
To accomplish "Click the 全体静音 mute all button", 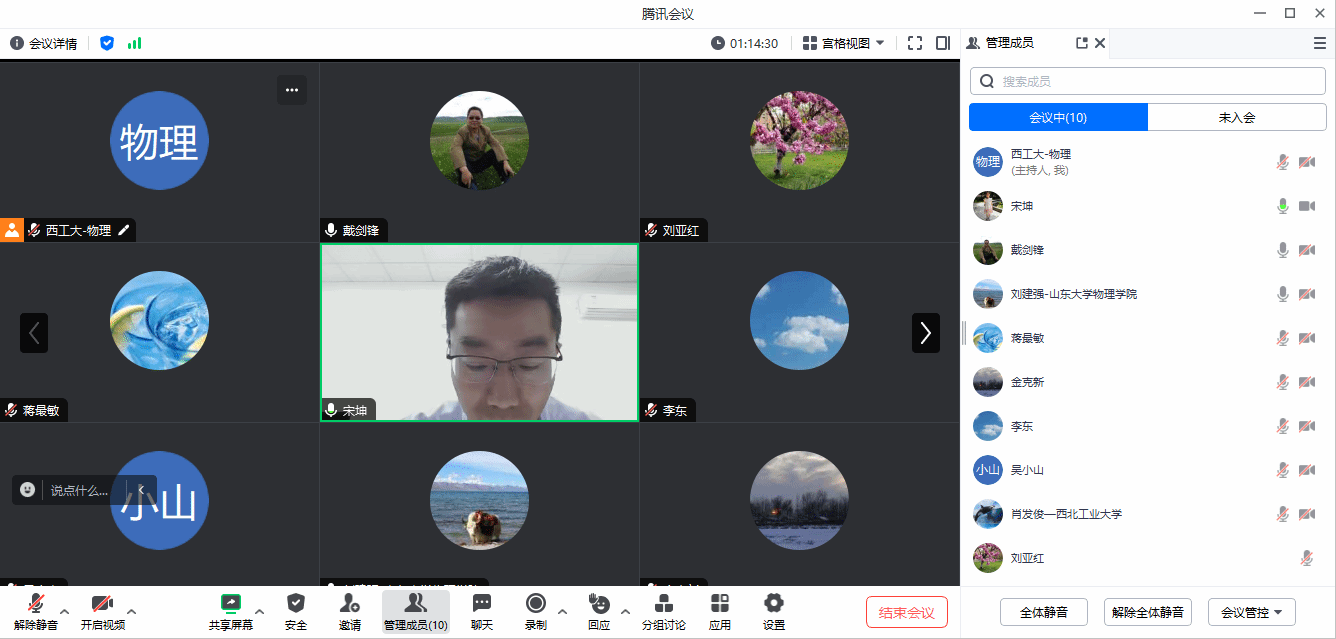I will [1044, 612].
